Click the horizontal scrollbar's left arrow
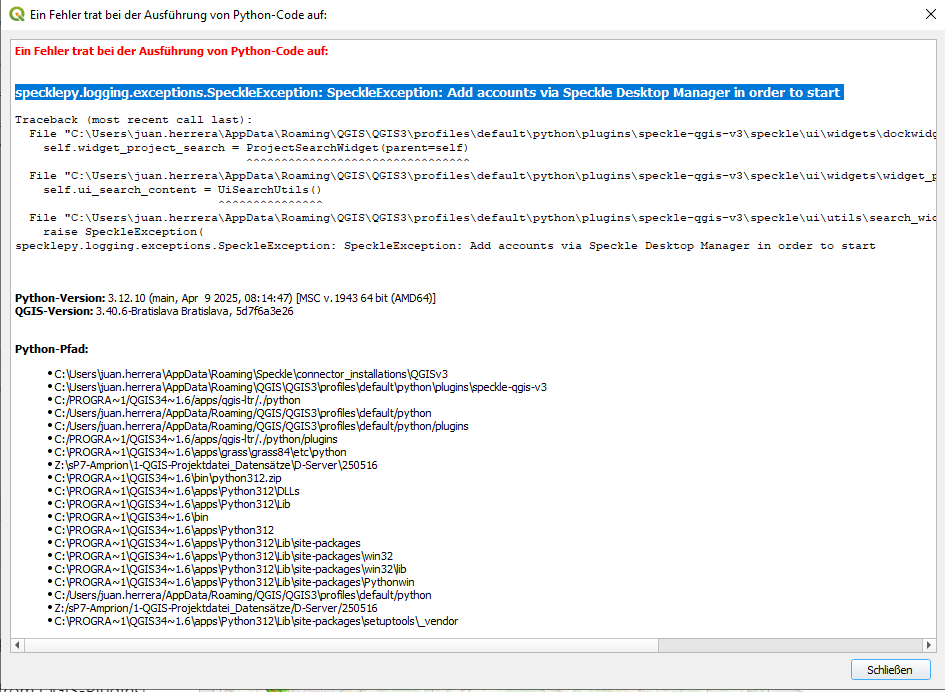 [x=17, y=645]
